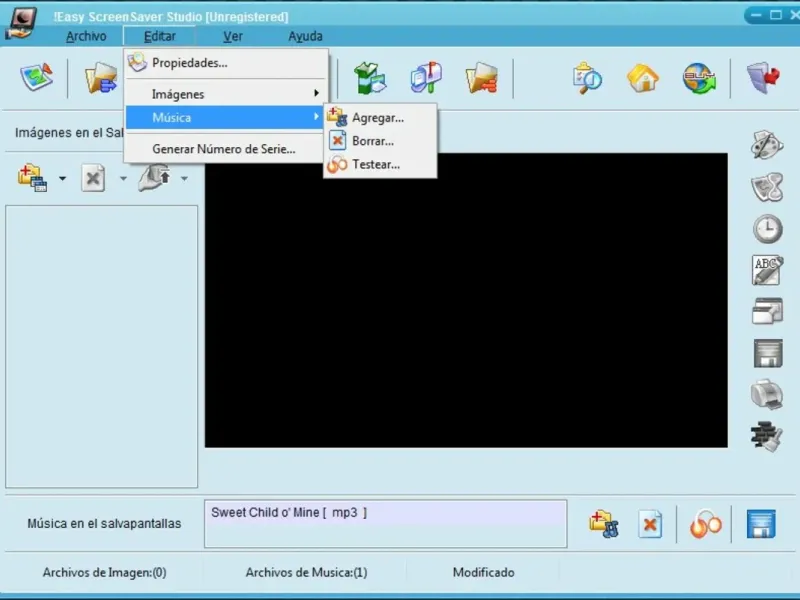Expand the Imágenes submenu
Viewport: 800px width, 600px height.
click(226, 94)
